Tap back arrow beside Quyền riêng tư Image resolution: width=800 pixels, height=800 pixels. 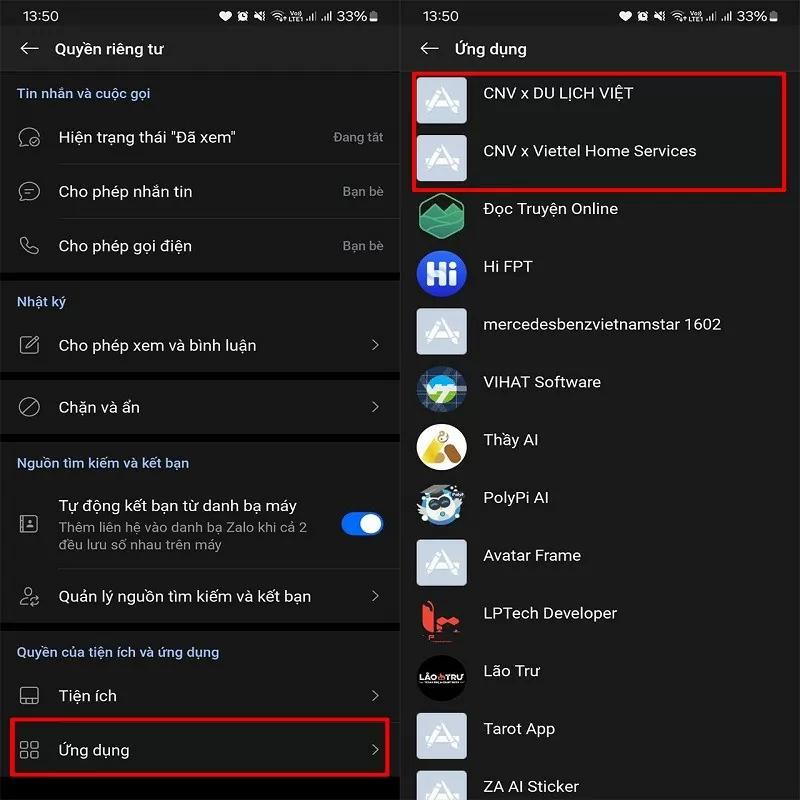[29, 49]
